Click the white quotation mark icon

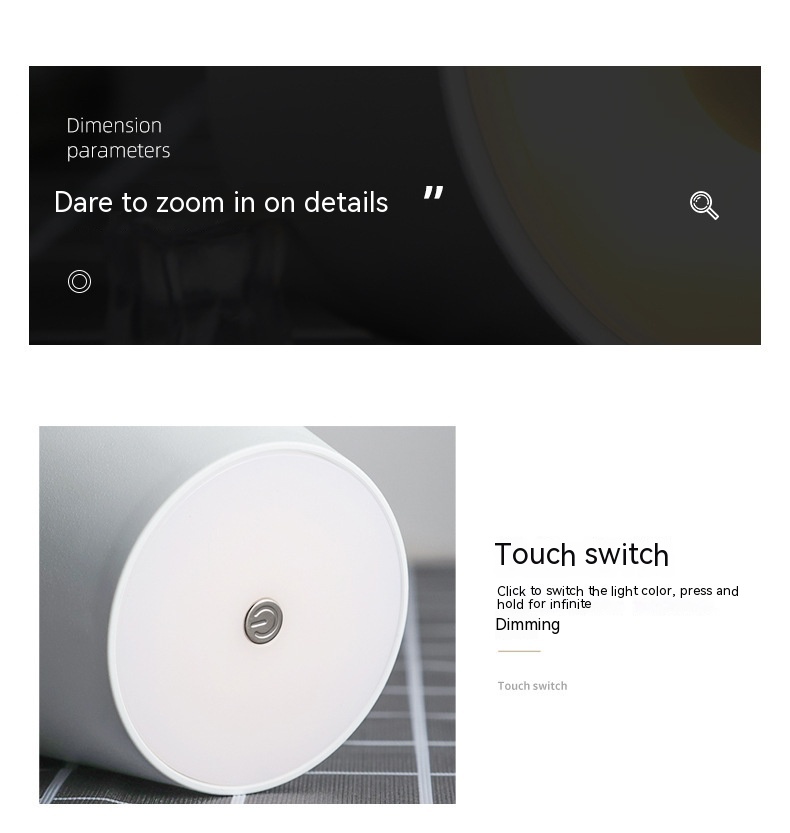click(433, 192)
